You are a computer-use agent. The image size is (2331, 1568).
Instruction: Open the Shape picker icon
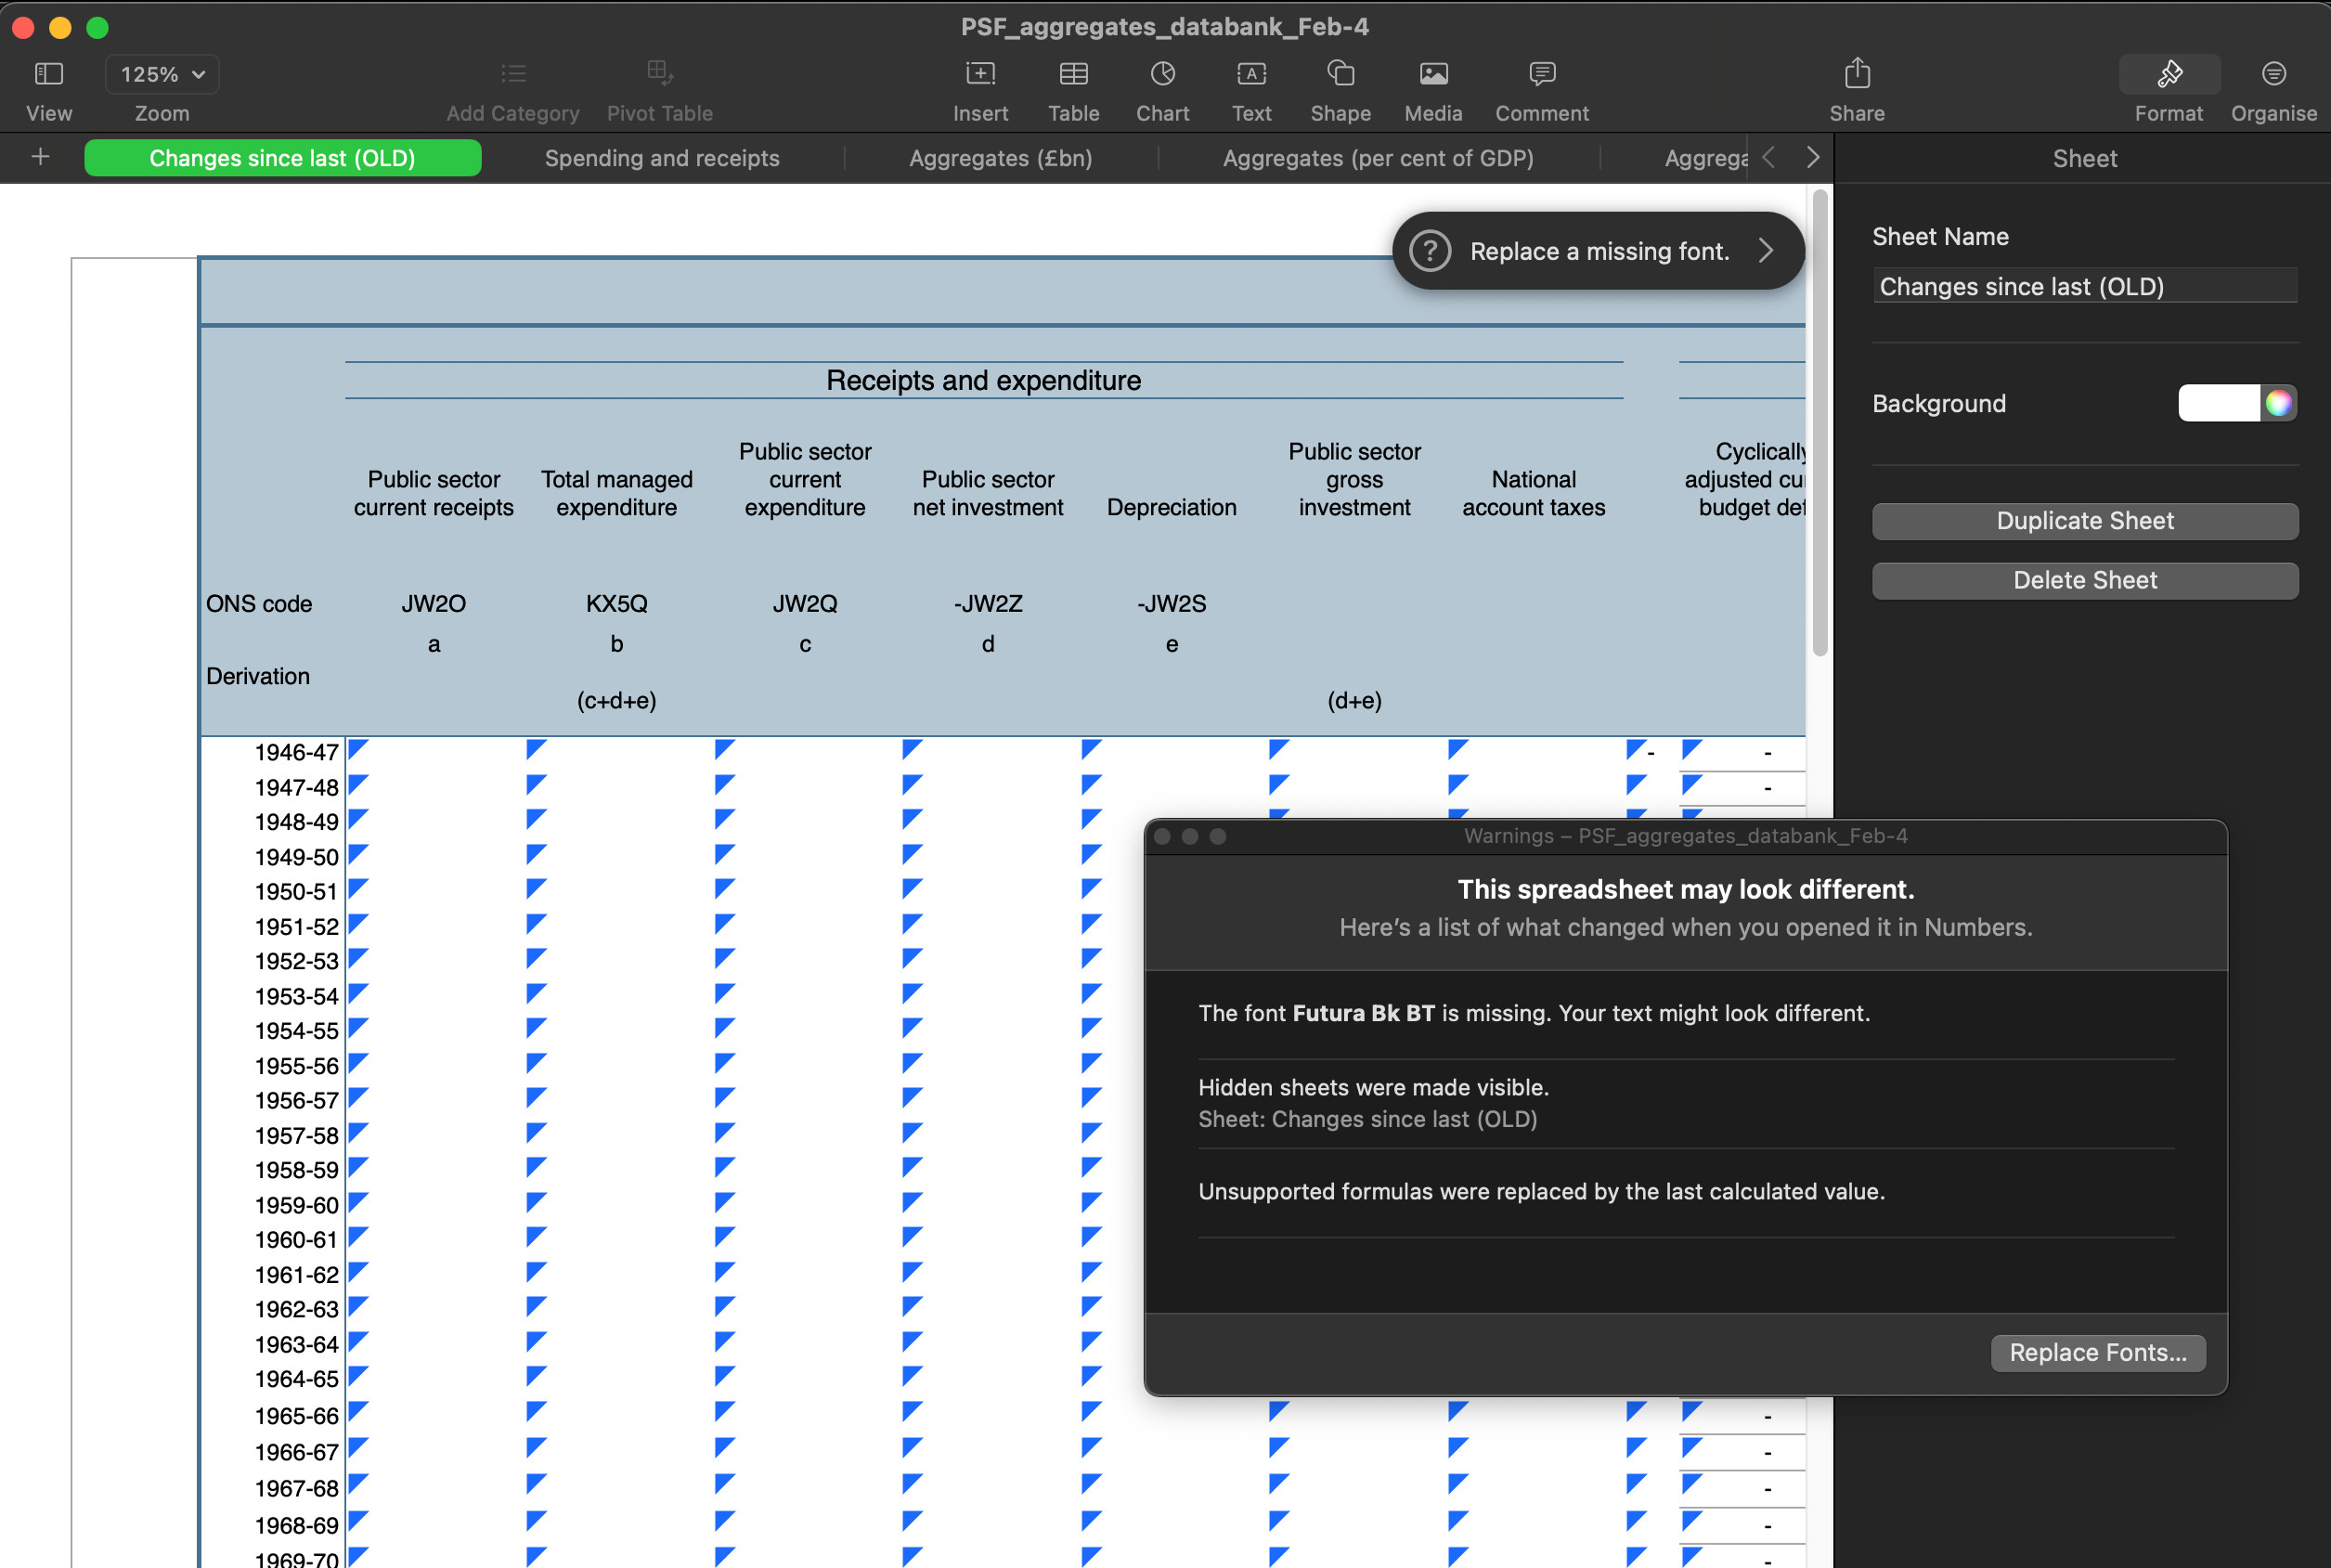[x=1340, y=74]
